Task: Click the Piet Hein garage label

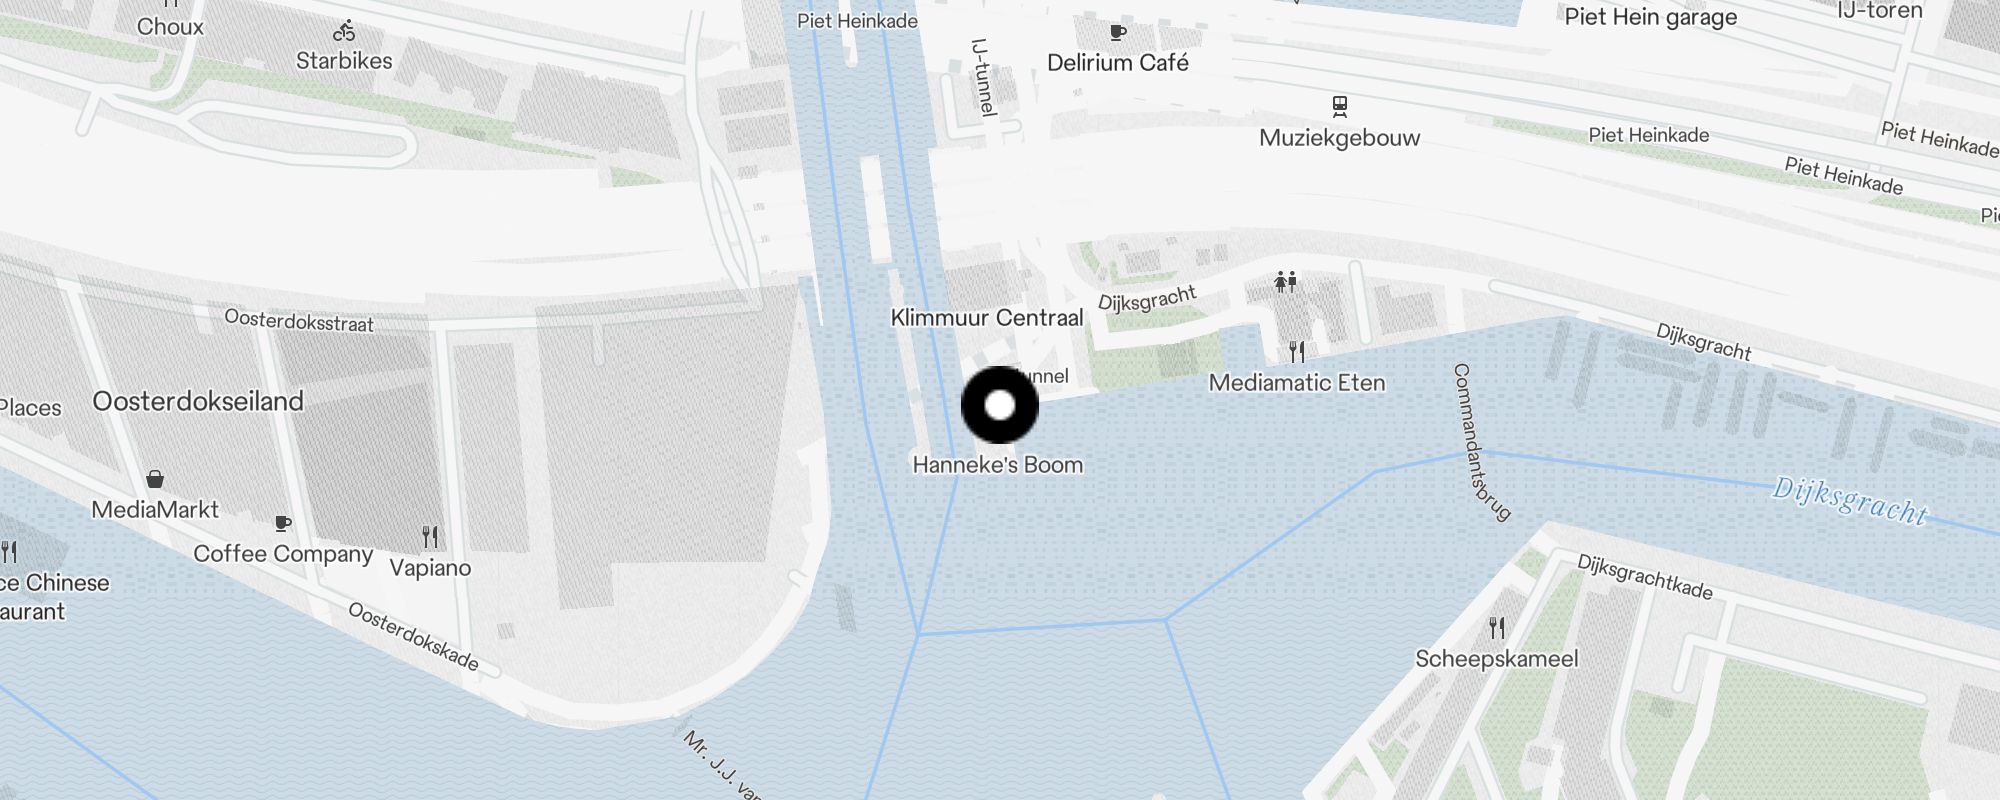Action: point(1651,17)
